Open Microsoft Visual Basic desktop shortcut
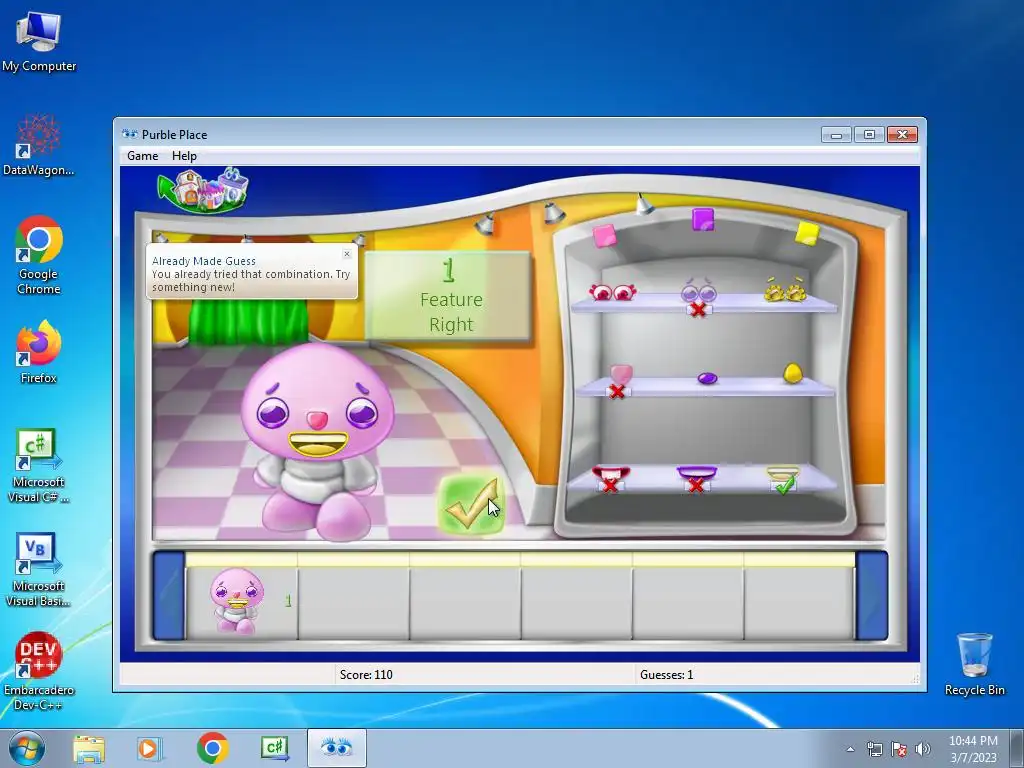The height and width of the screenshot is (768, 1024). coord(39,570)
